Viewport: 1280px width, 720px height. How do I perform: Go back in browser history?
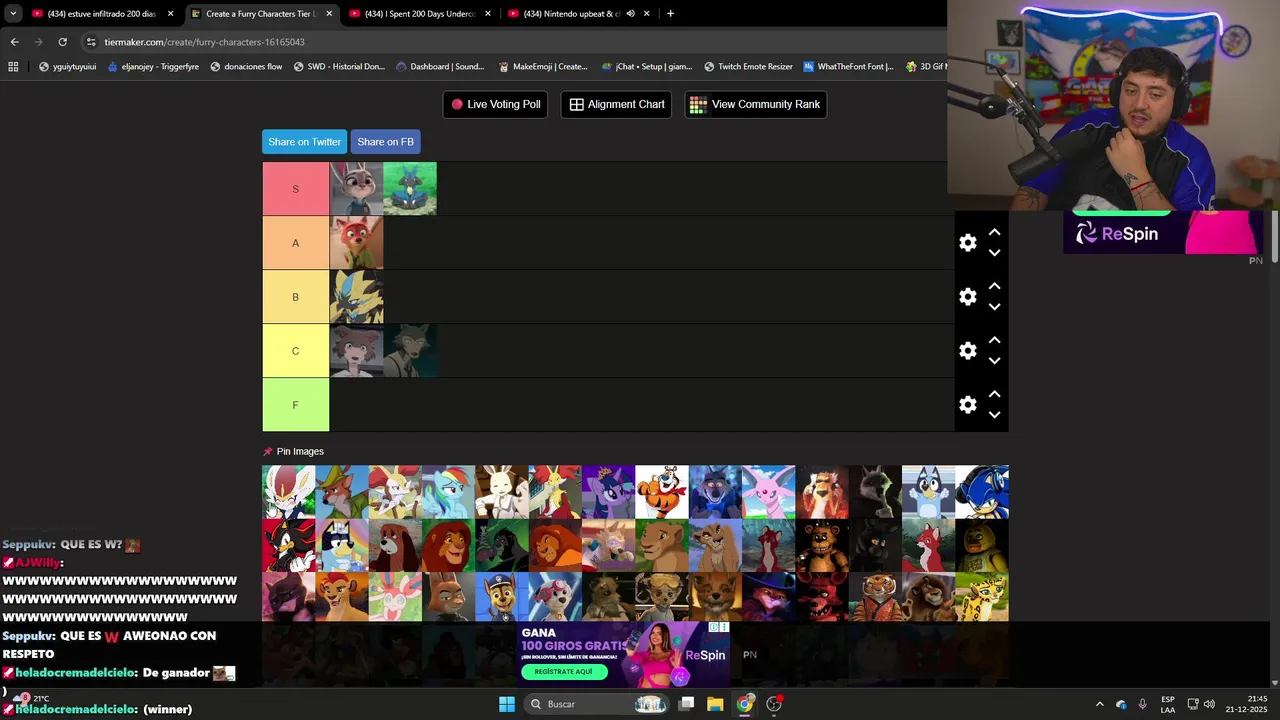pos(14,42)
